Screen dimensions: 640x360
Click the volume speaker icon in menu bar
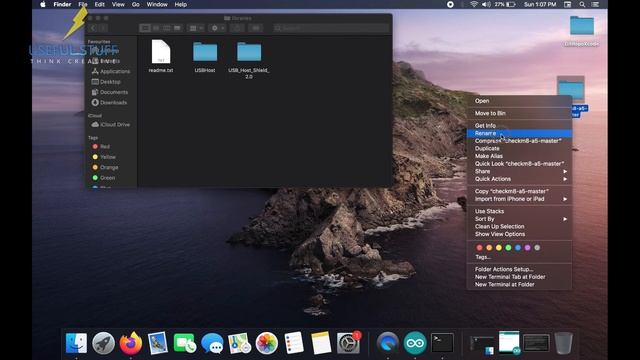click(486, 4)
